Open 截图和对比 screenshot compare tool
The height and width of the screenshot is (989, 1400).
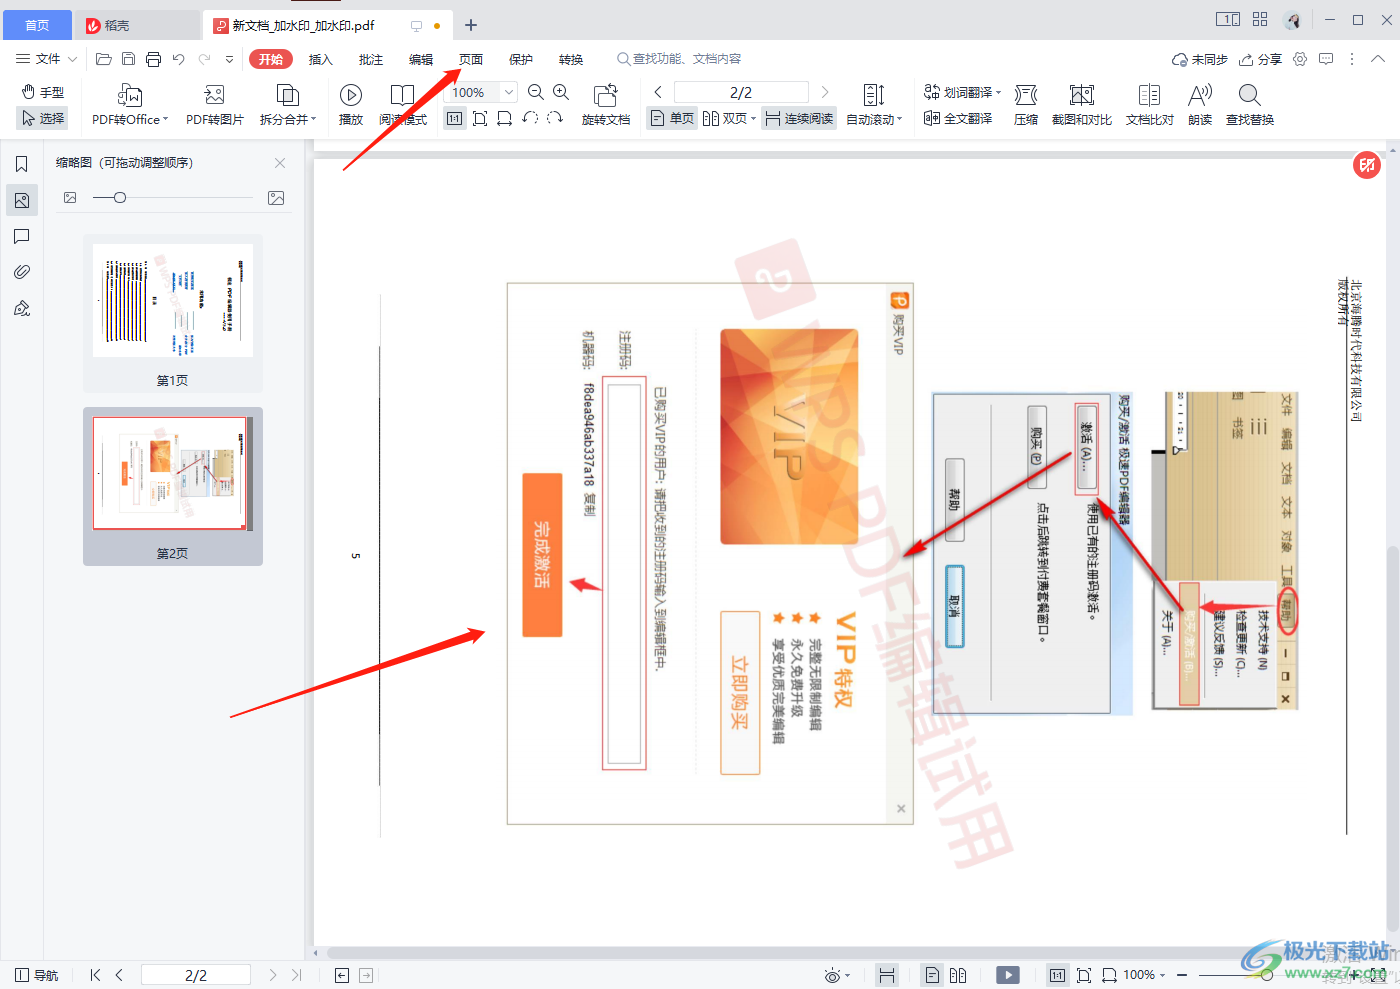[x=1082, y=105]
